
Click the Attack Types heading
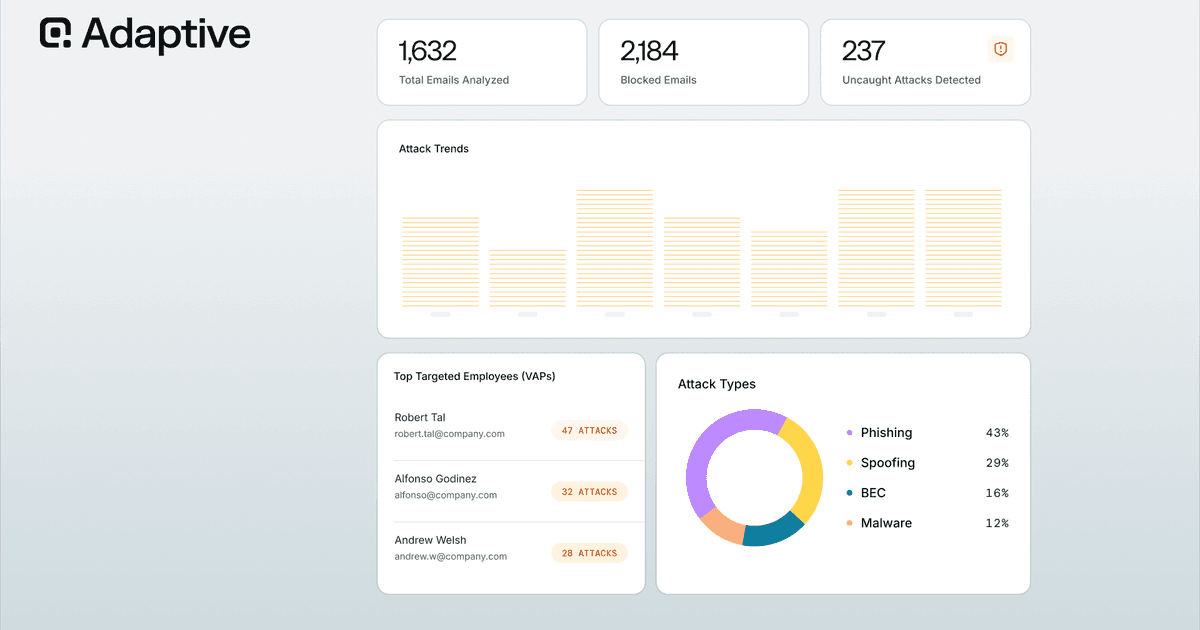click(717, 384)
